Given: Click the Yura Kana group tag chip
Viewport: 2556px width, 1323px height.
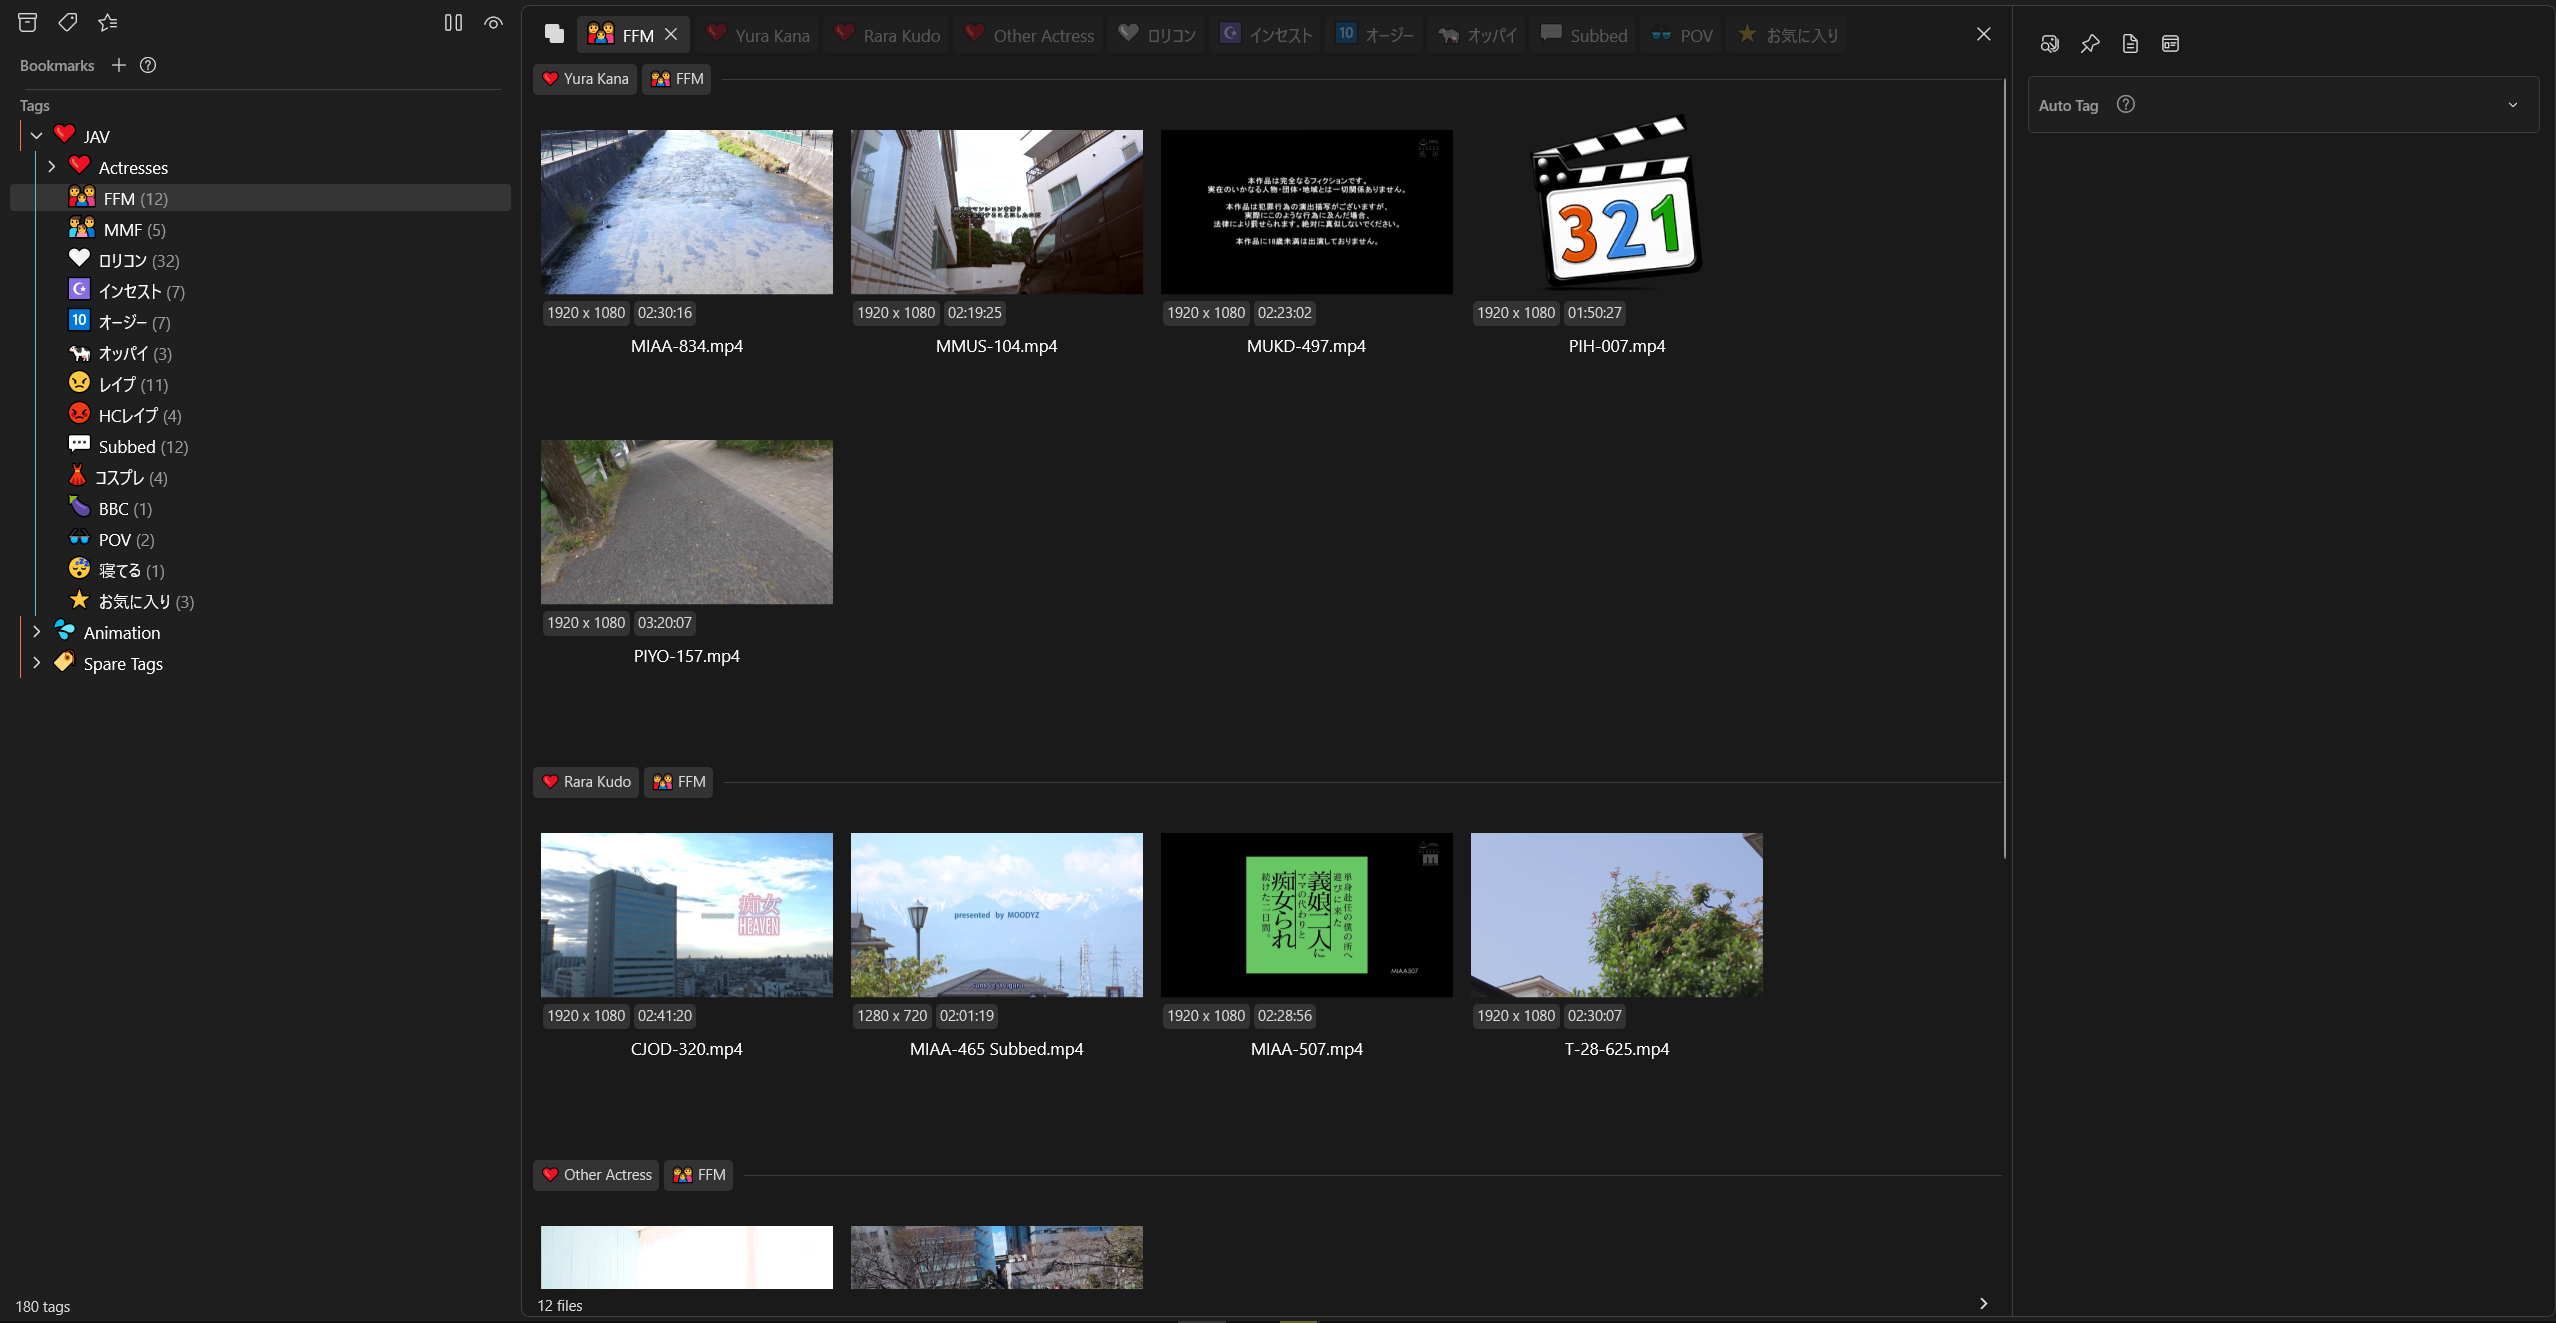Looking at the screenshot, I should 585,79.
